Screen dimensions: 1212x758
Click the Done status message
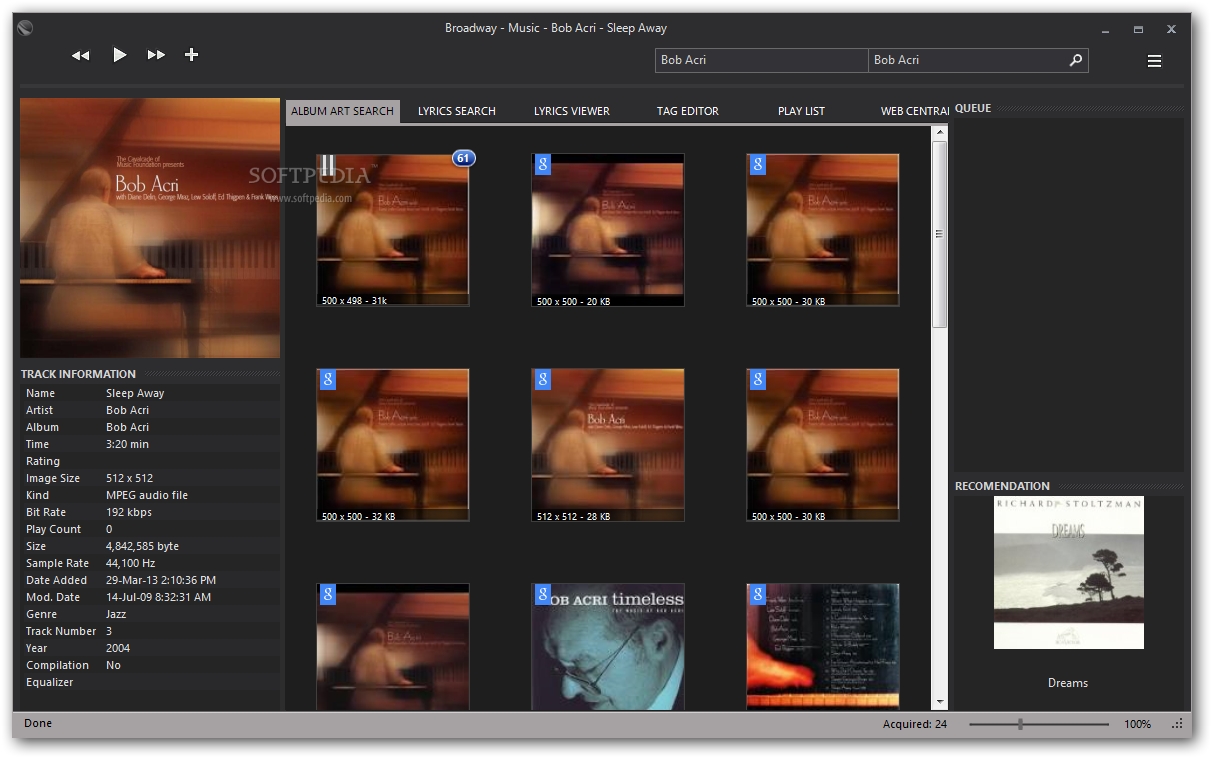38,723
